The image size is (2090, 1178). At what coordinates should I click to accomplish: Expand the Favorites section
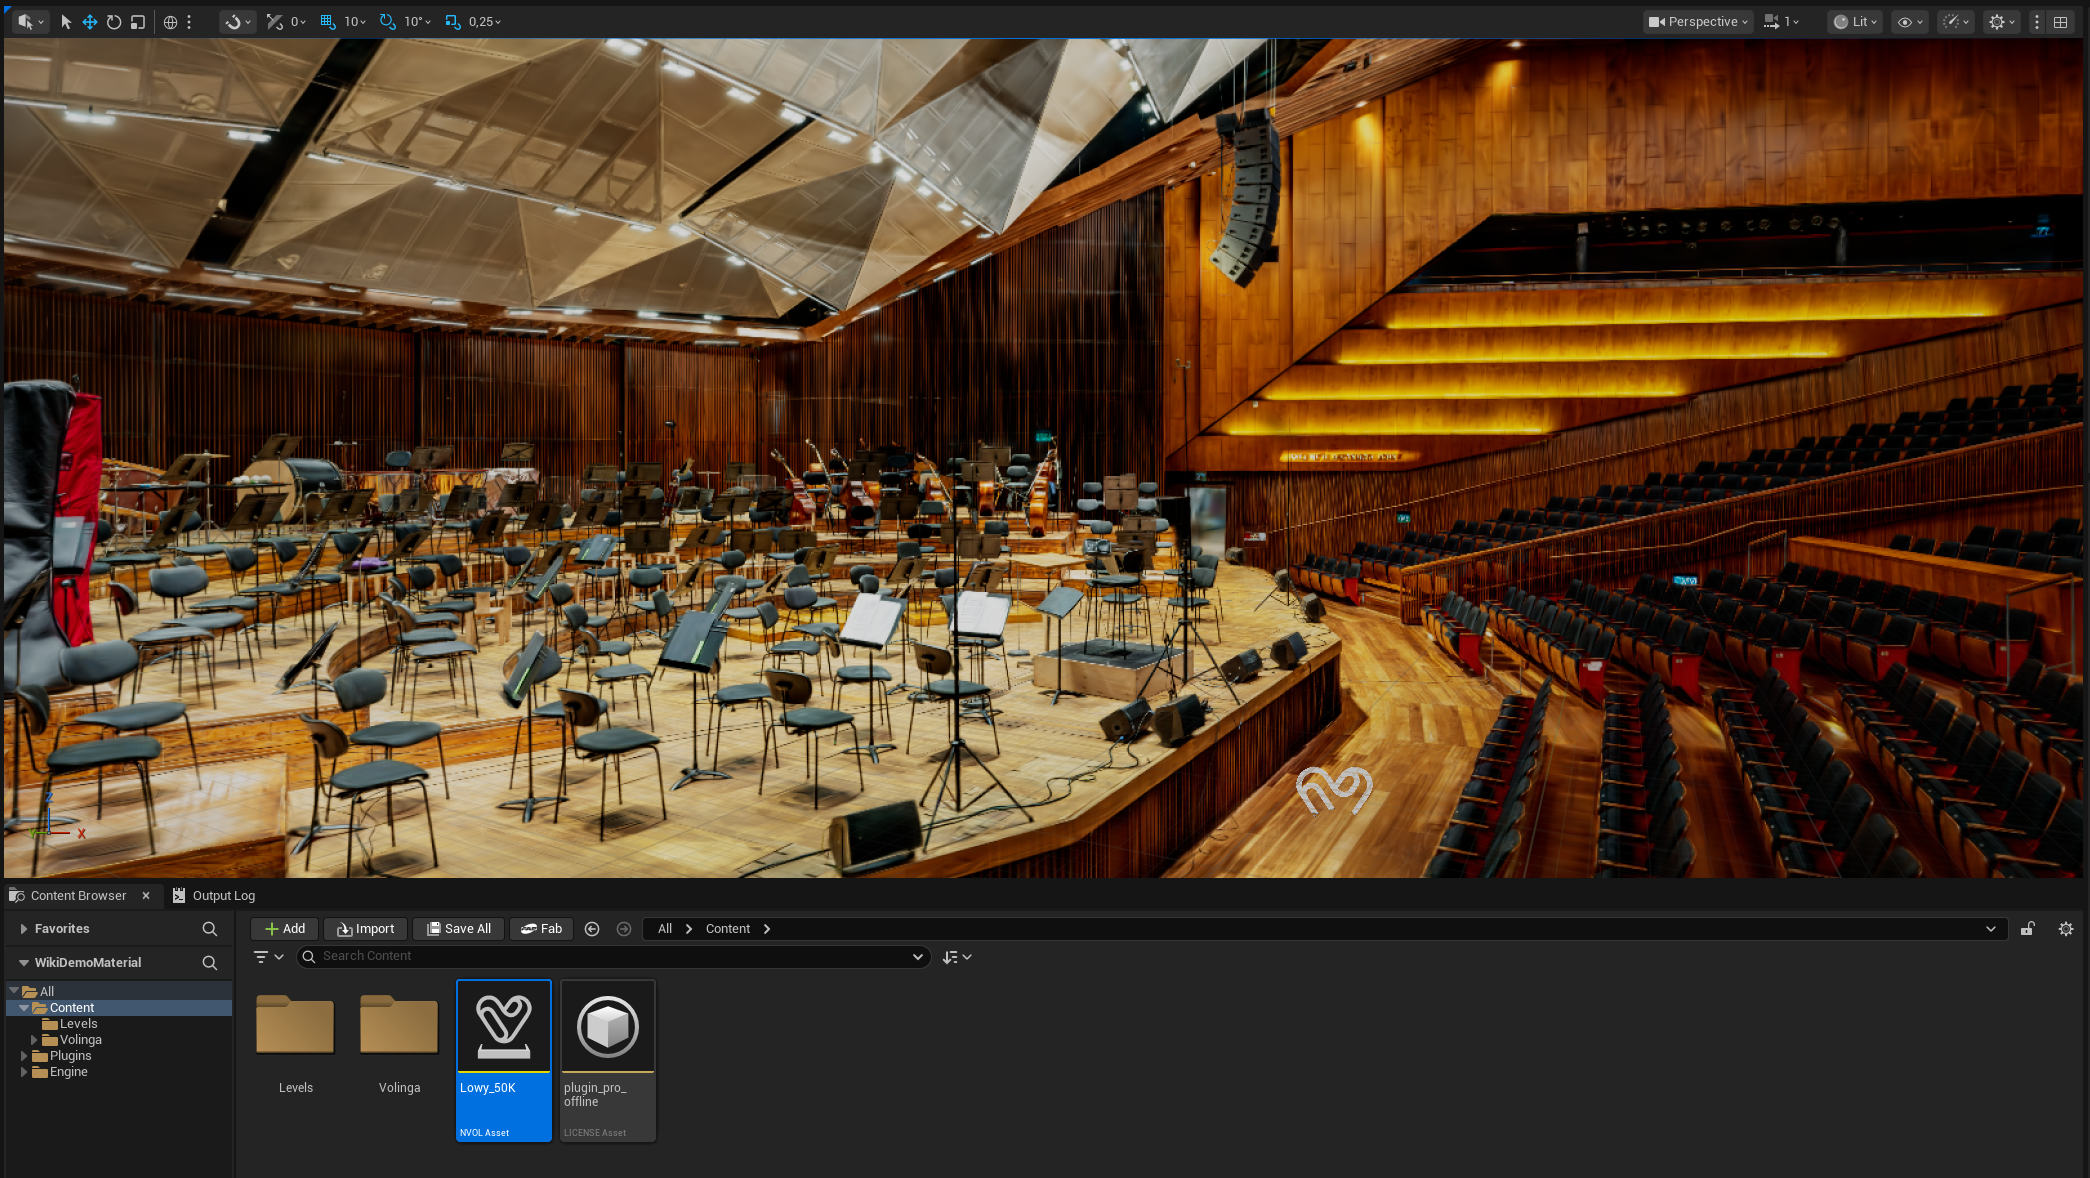coord(24,929)
